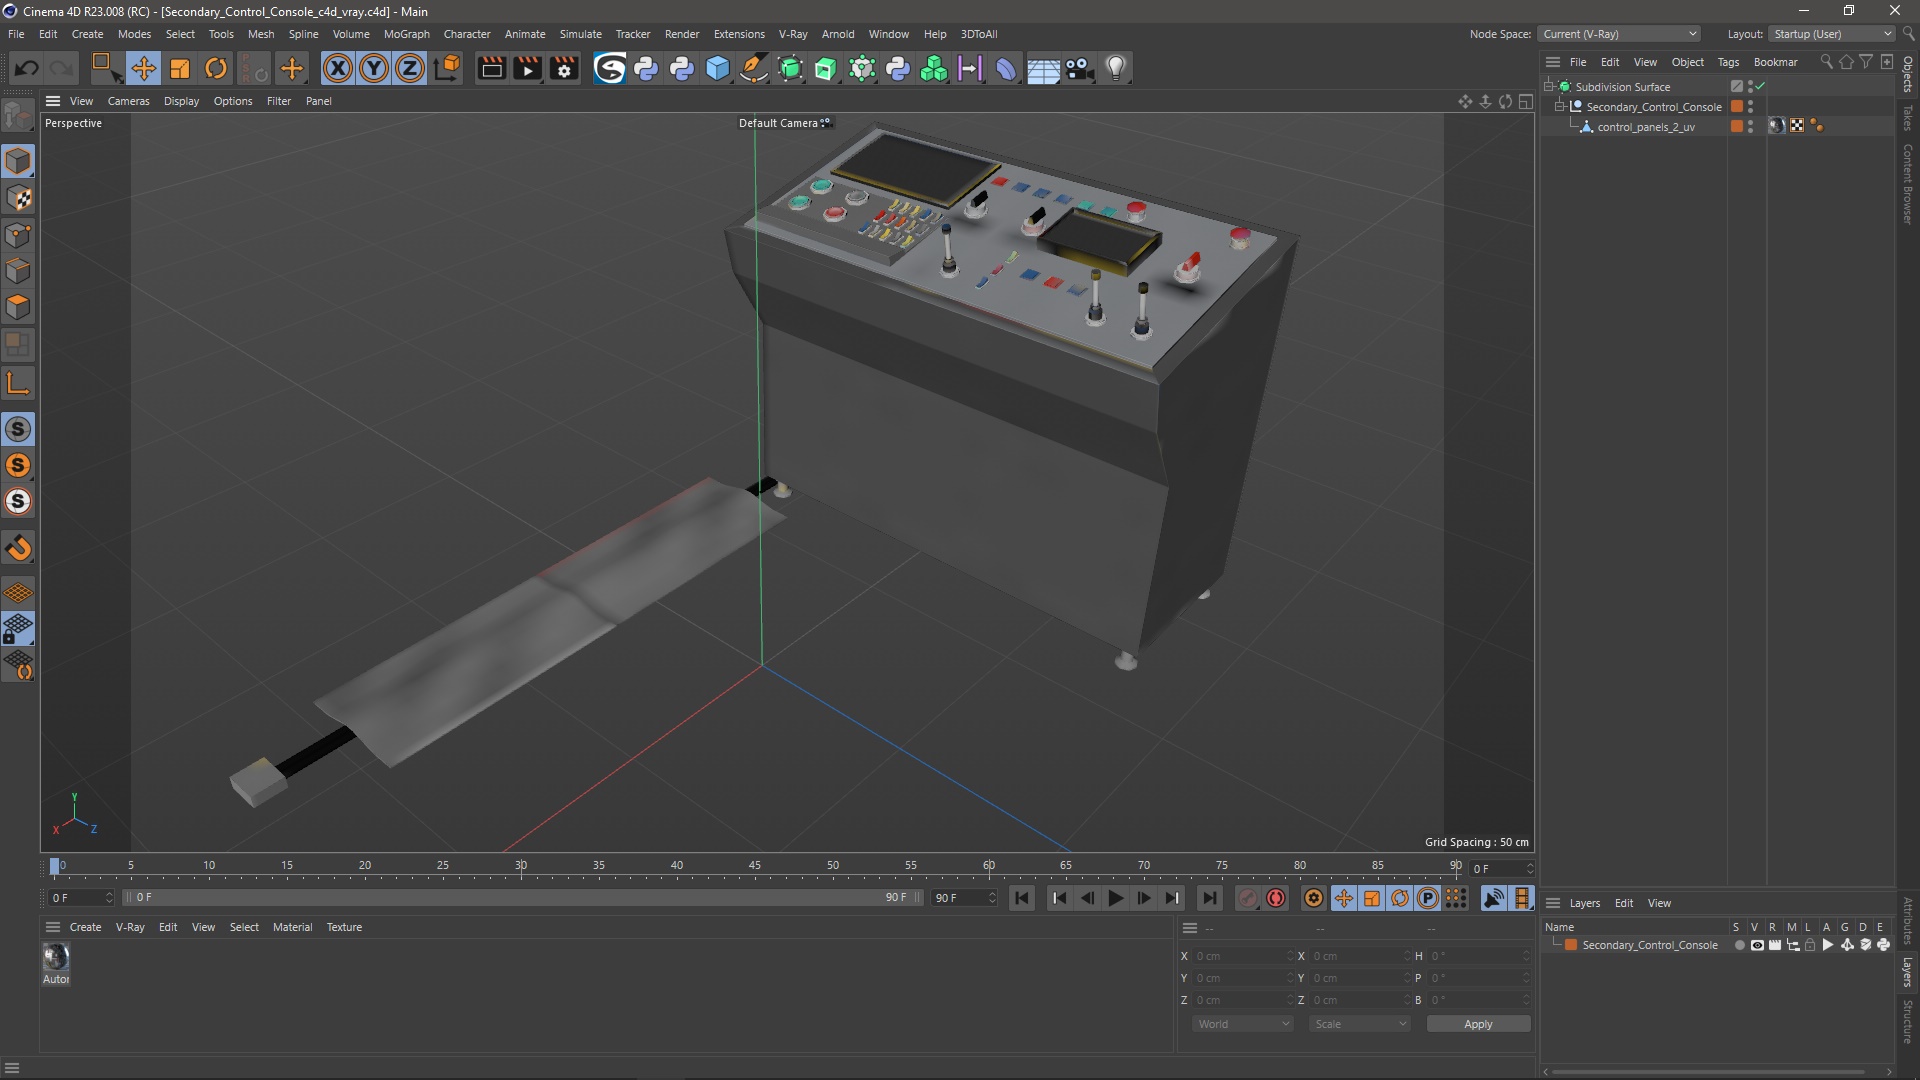Go to end of animation
This screenshot has height=1080, width=1920.
1209,898
